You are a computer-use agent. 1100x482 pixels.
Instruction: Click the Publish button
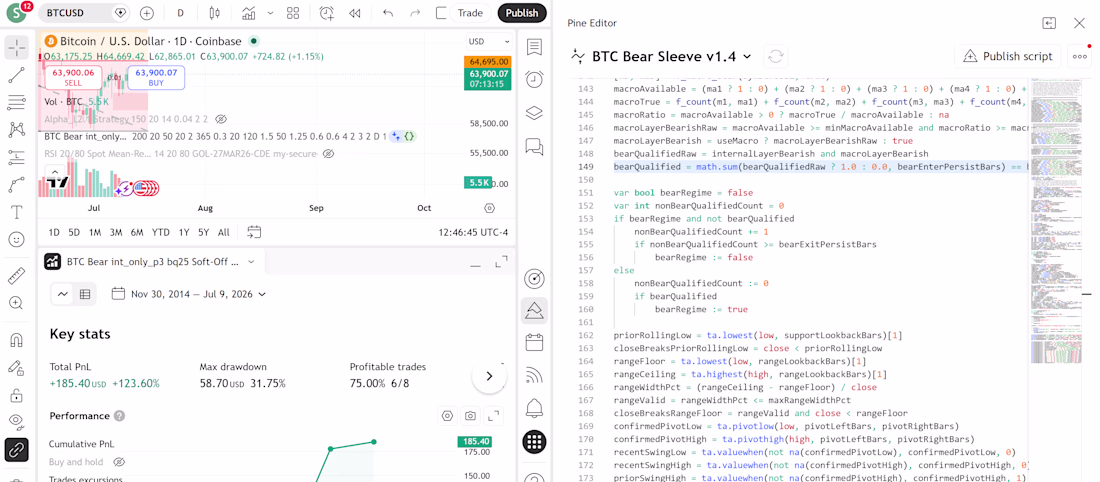(522, 13)
